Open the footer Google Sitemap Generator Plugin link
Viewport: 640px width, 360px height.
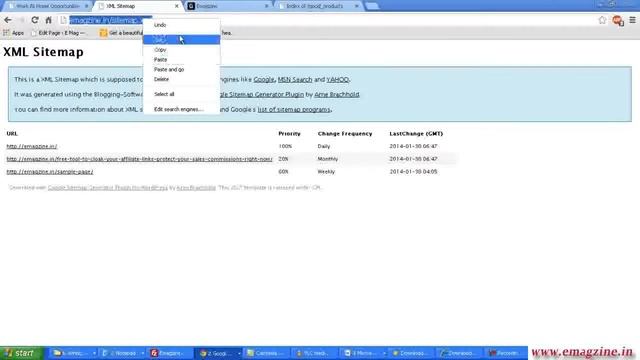click(x=107, y=188)
